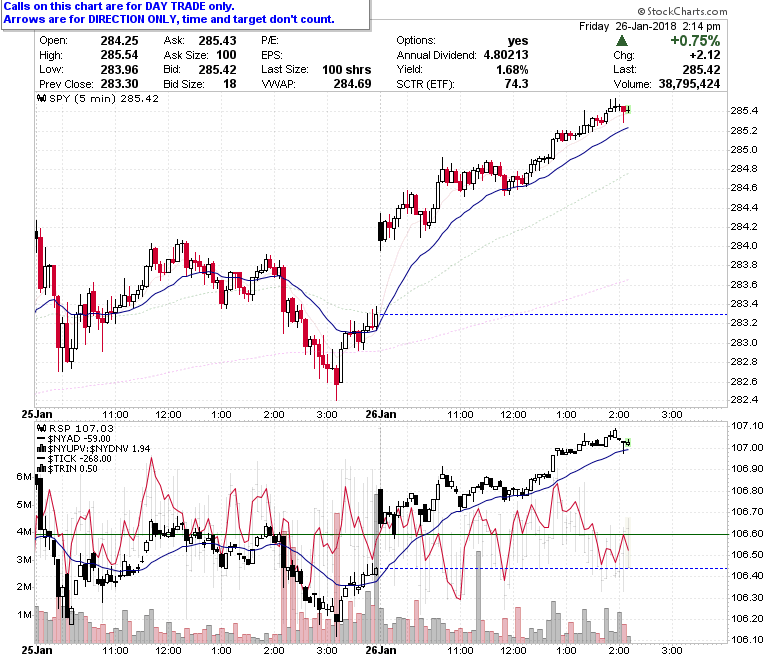Click the +0.75% percent change
Screen dimensions: 780x659
[x=695, y=41]
